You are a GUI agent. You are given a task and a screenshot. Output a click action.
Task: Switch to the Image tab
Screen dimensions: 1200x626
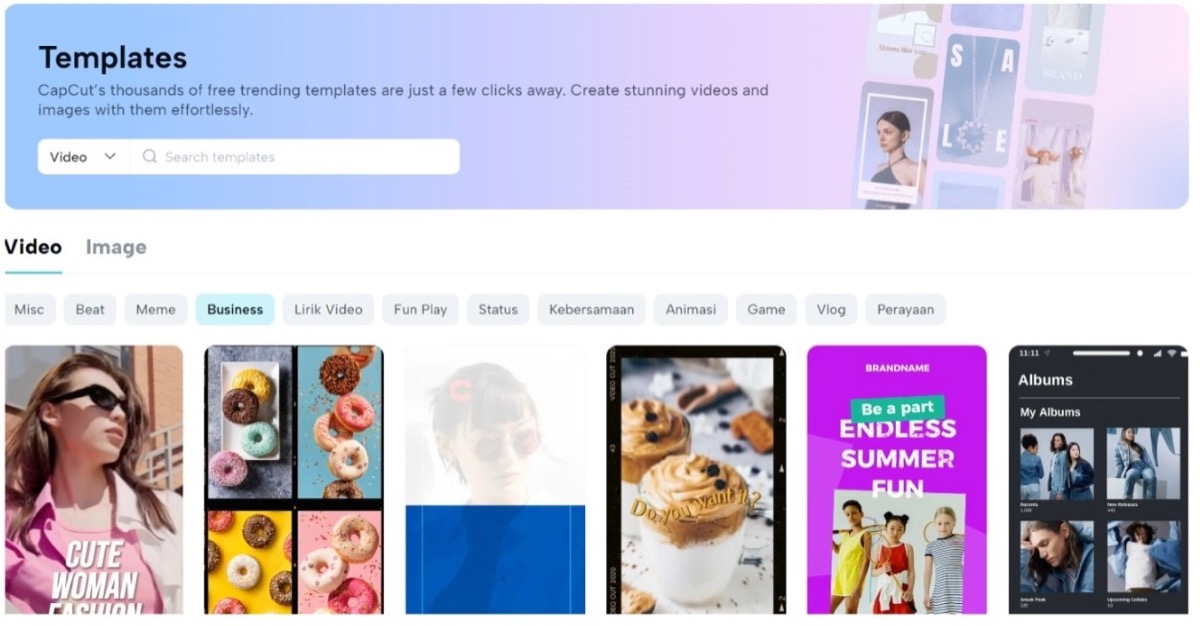[116, 247]
